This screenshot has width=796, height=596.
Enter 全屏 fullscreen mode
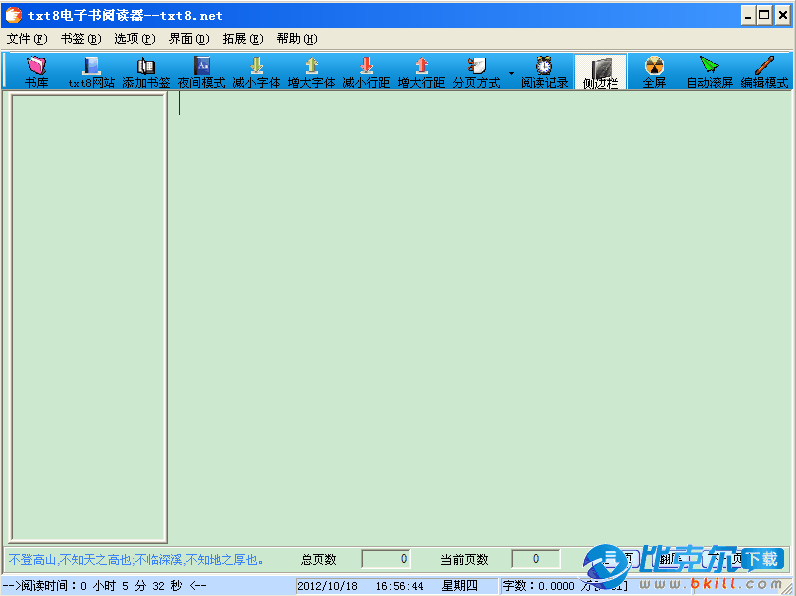pos(654,72)
